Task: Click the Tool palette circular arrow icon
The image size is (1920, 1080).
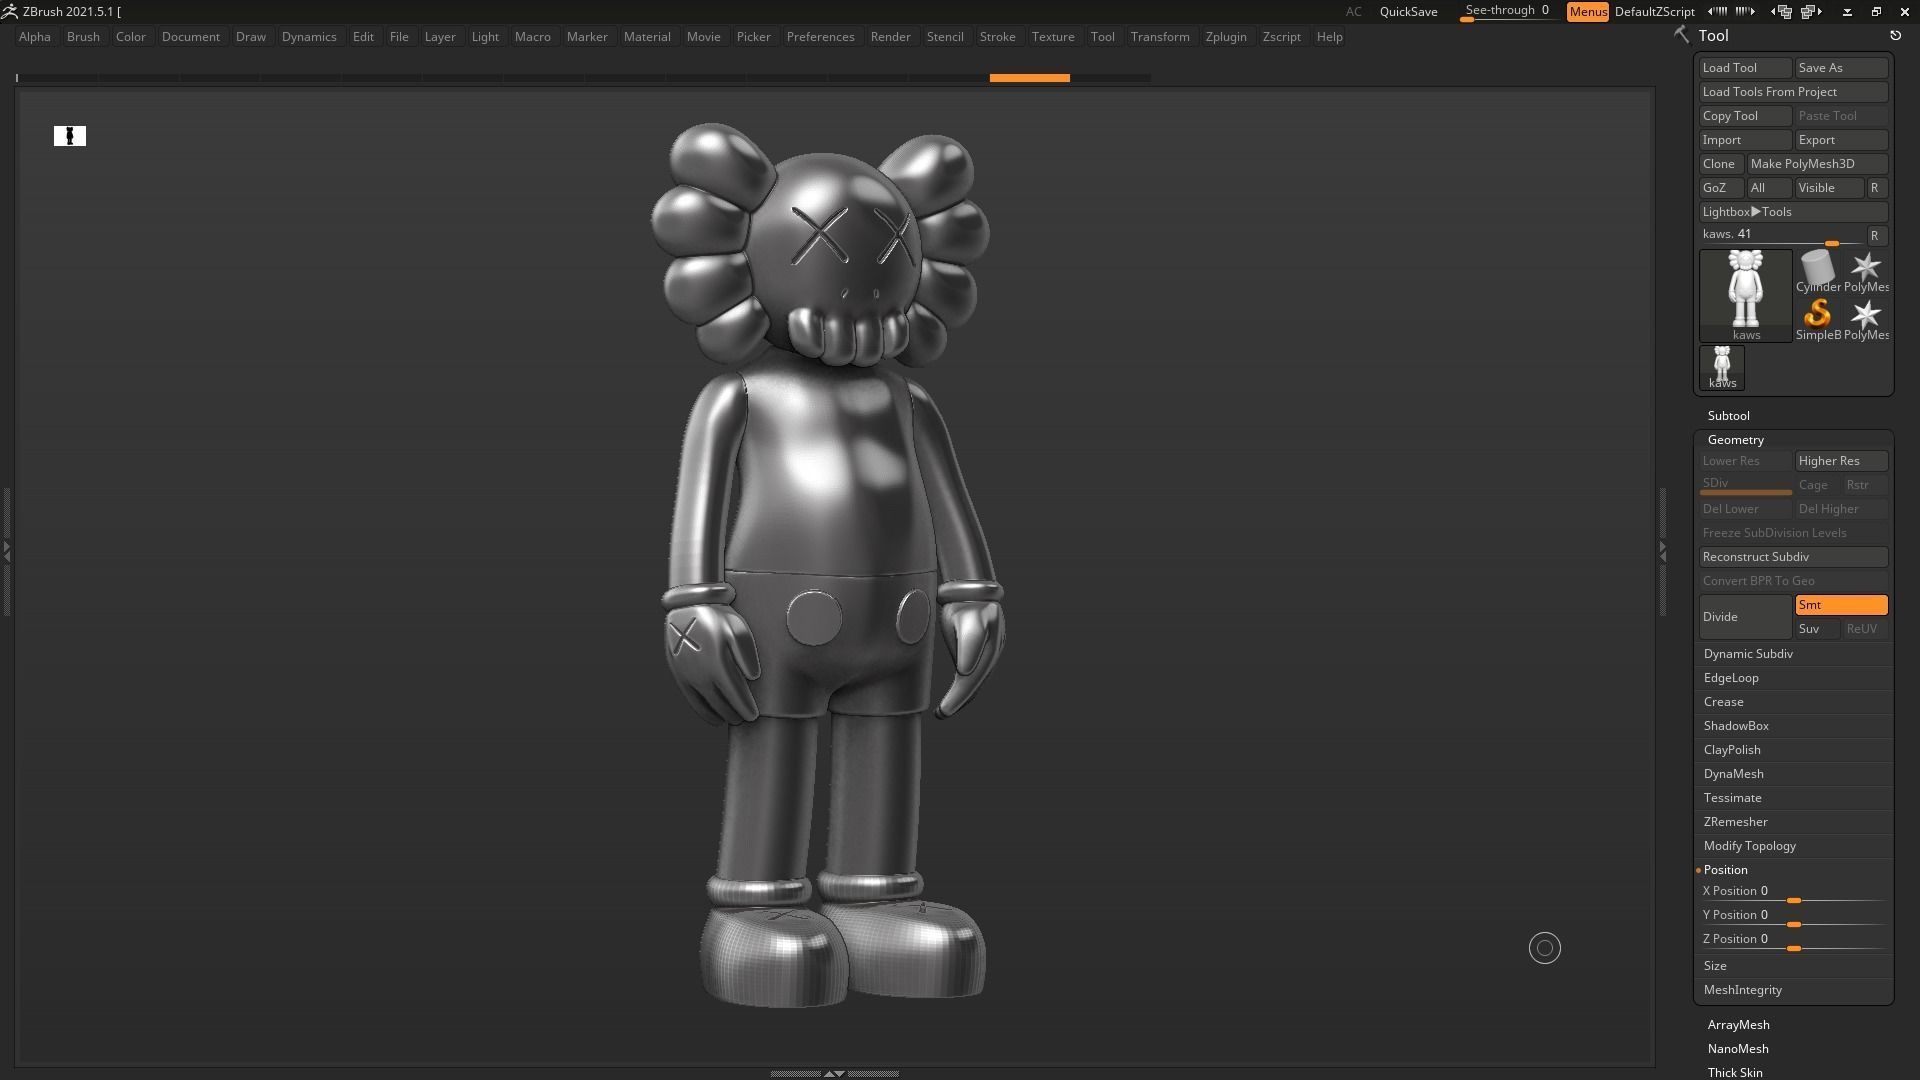Action: tap(1895, 35)
